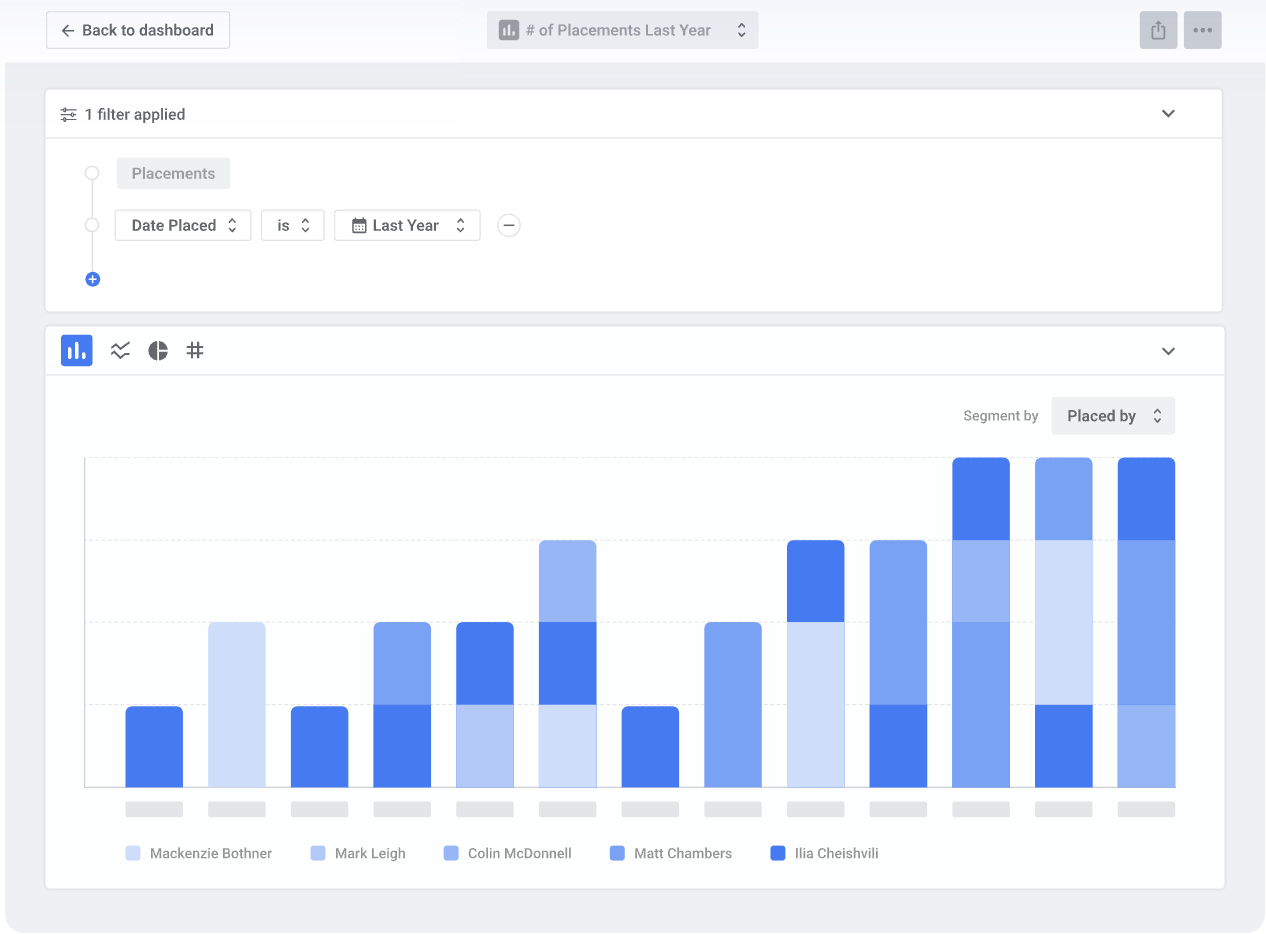Open the pie chart visualization
The width and height of the screenshot is (1266, 934).
click(x=158, y=350)
